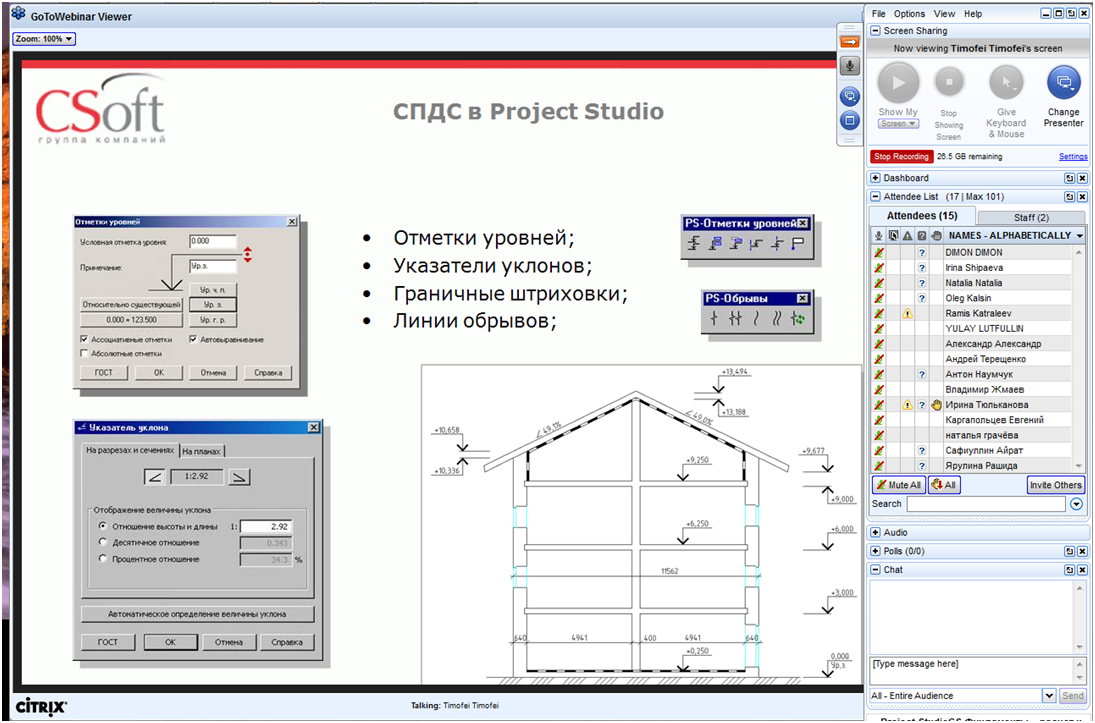
Task: Select the Десятичное отношение radio button
Action: click(x=103, y=542)
